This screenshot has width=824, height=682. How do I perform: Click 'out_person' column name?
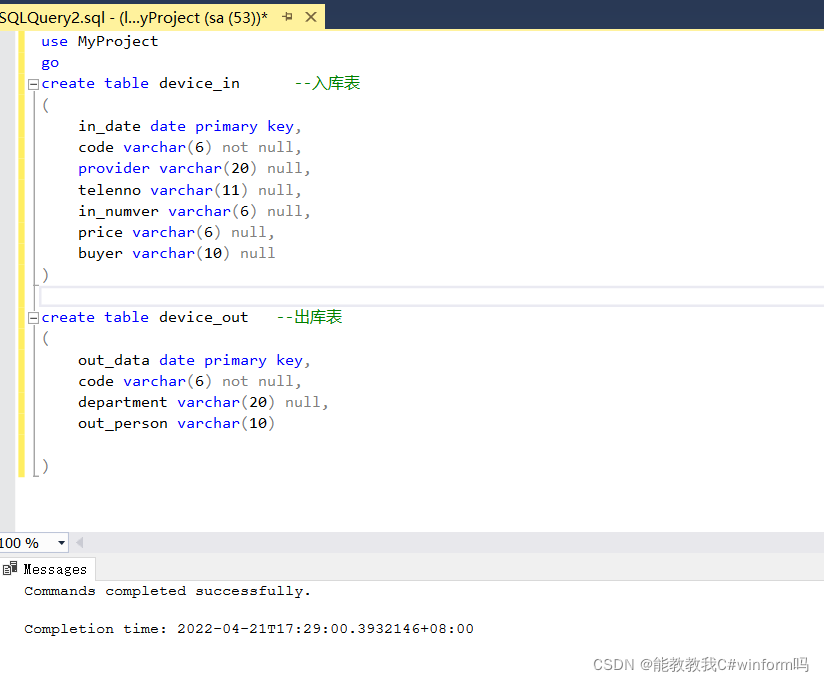click(x=122, y=423)
